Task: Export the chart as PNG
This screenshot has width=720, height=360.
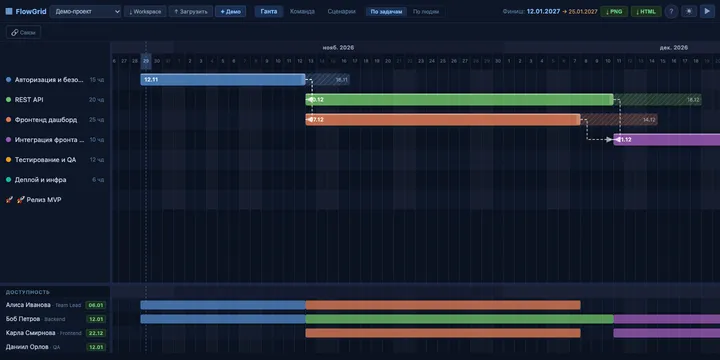Action: pos(614,11)
